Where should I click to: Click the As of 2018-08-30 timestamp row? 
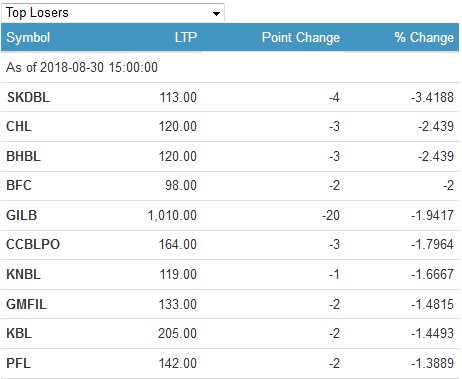(x=230, y=67)
